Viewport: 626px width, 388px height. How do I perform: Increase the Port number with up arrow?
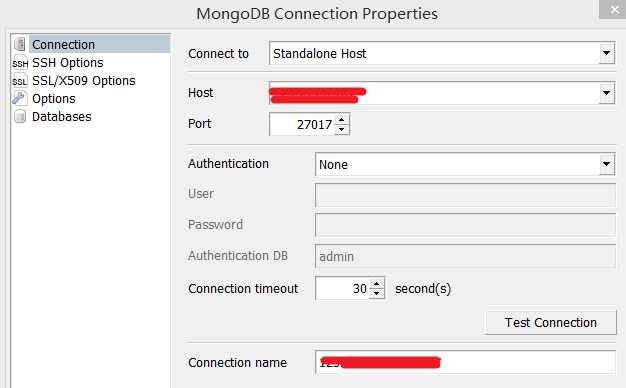(x=341, y=119)
